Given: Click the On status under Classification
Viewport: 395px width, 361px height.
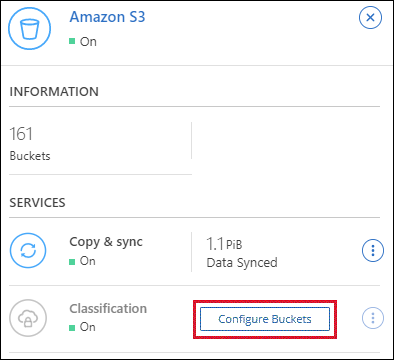Looking at the screenshot, I should click(x=82, y=327).
